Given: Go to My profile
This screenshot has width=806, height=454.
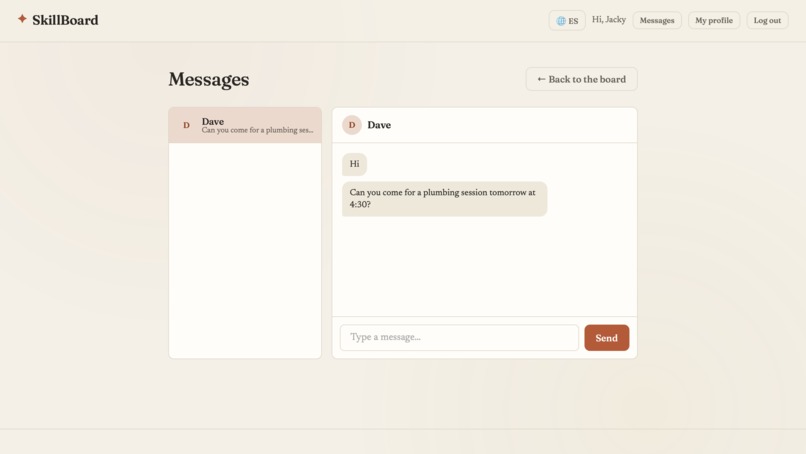Looking at the screenshot, I should coord(714,21).
